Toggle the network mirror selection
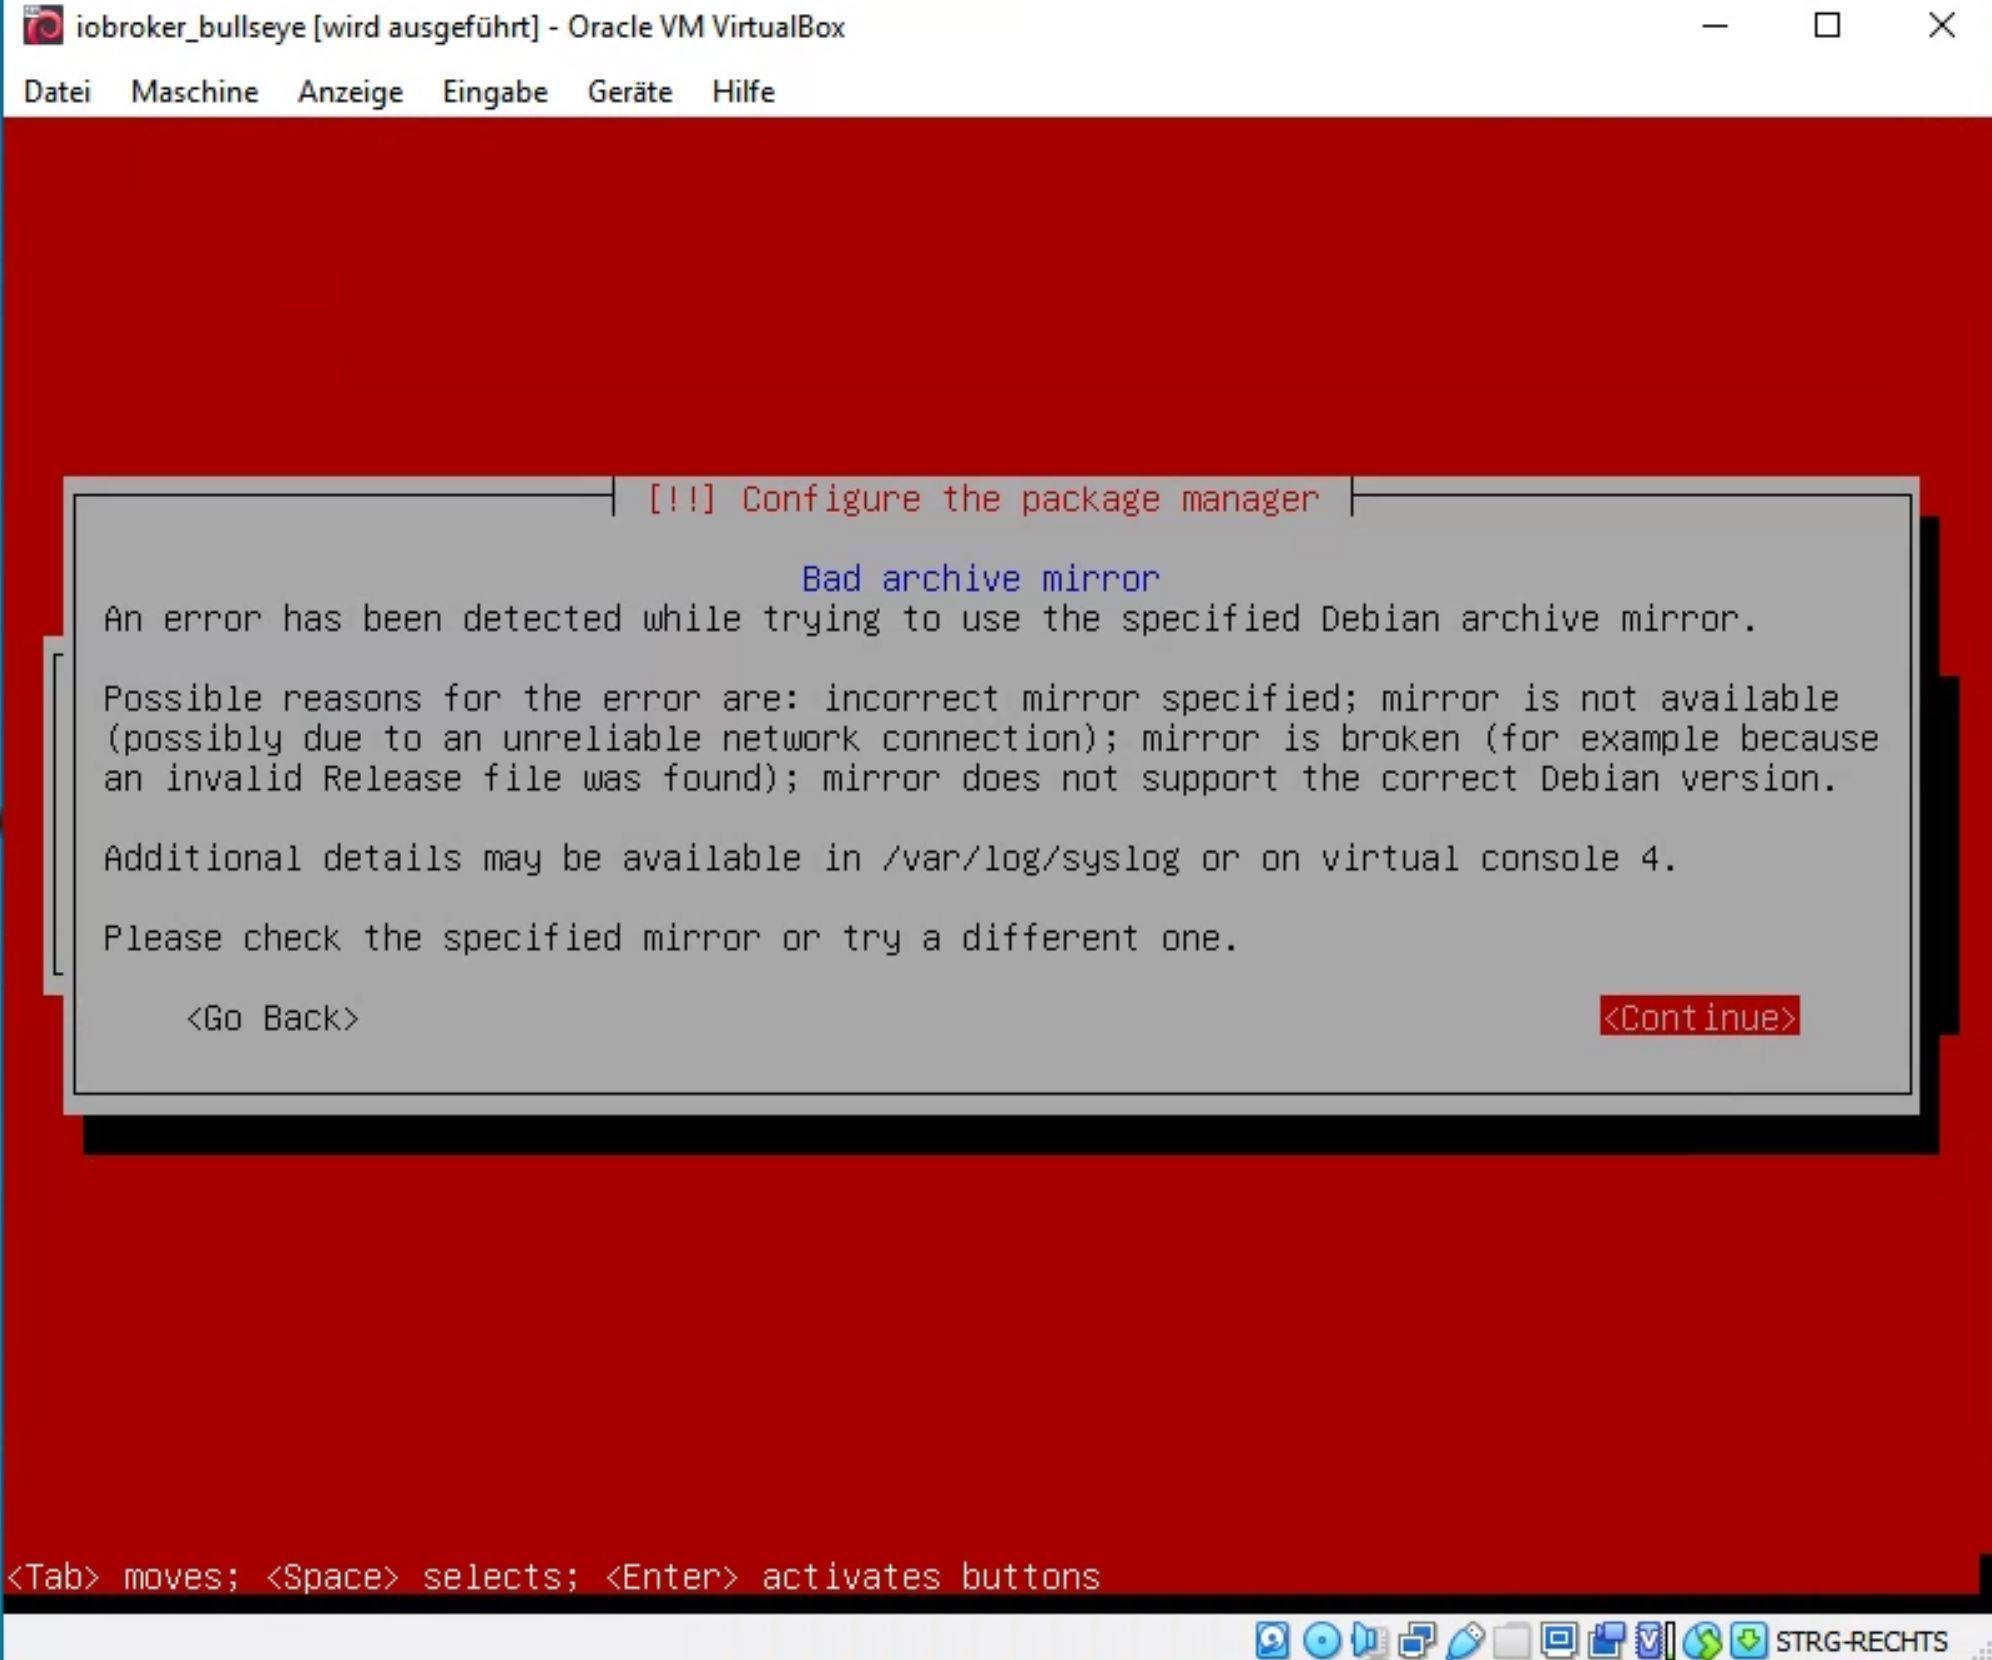 coord(273,1016)
